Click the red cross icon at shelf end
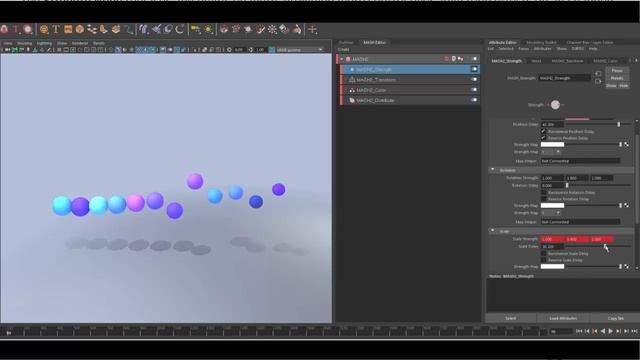 (313, 29)
